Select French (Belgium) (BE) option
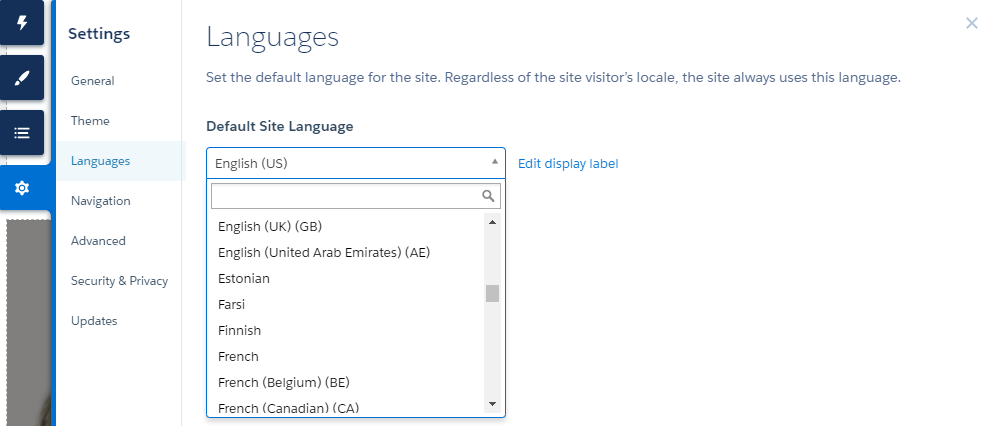Viewport: 991px width, 426px height. [284, 383]
